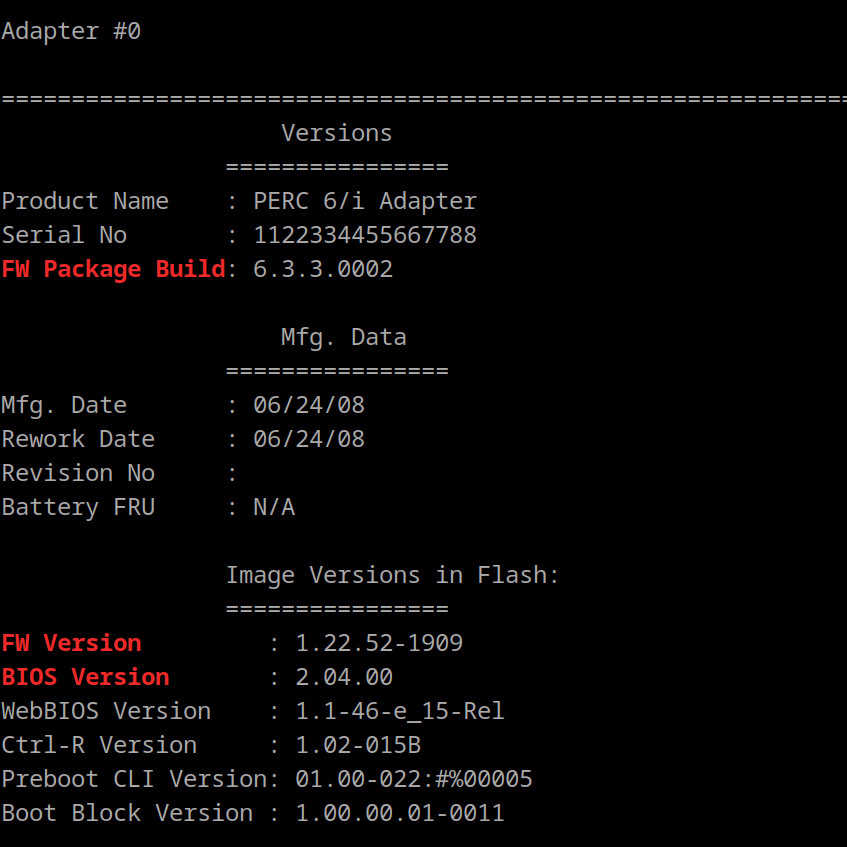Click the Boot Block version 1.00.00.01-0011
The width and height of the screenshot is (847, 847).
[400, 813]
